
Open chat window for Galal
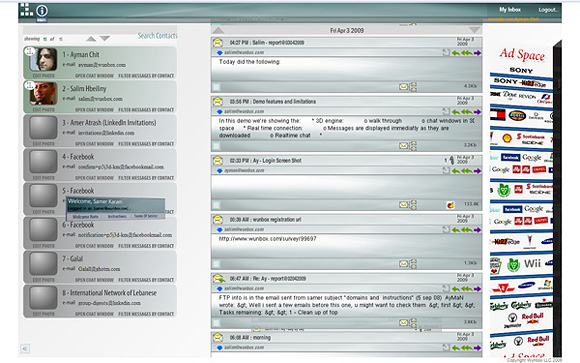tap(94, 280)
